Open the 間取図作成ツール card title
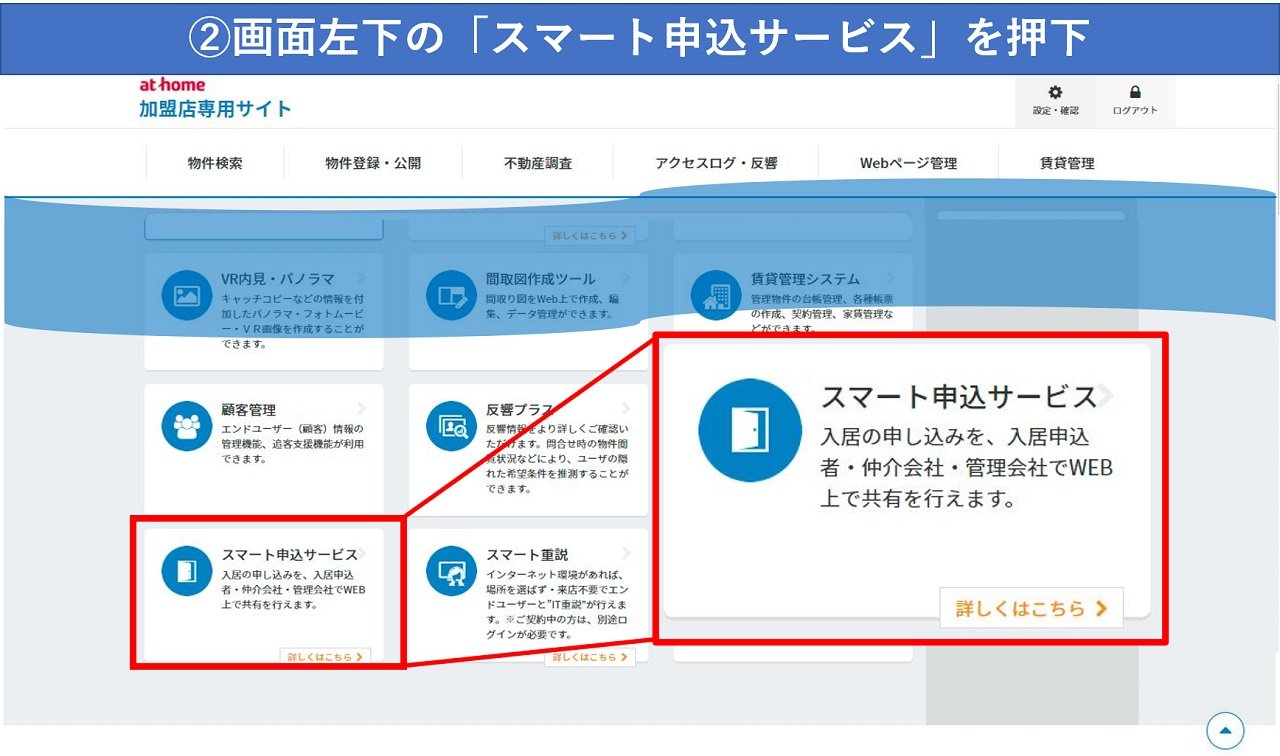Image resolution: width=1280 pixels, height=756 pixels. (x=541, y=279)
